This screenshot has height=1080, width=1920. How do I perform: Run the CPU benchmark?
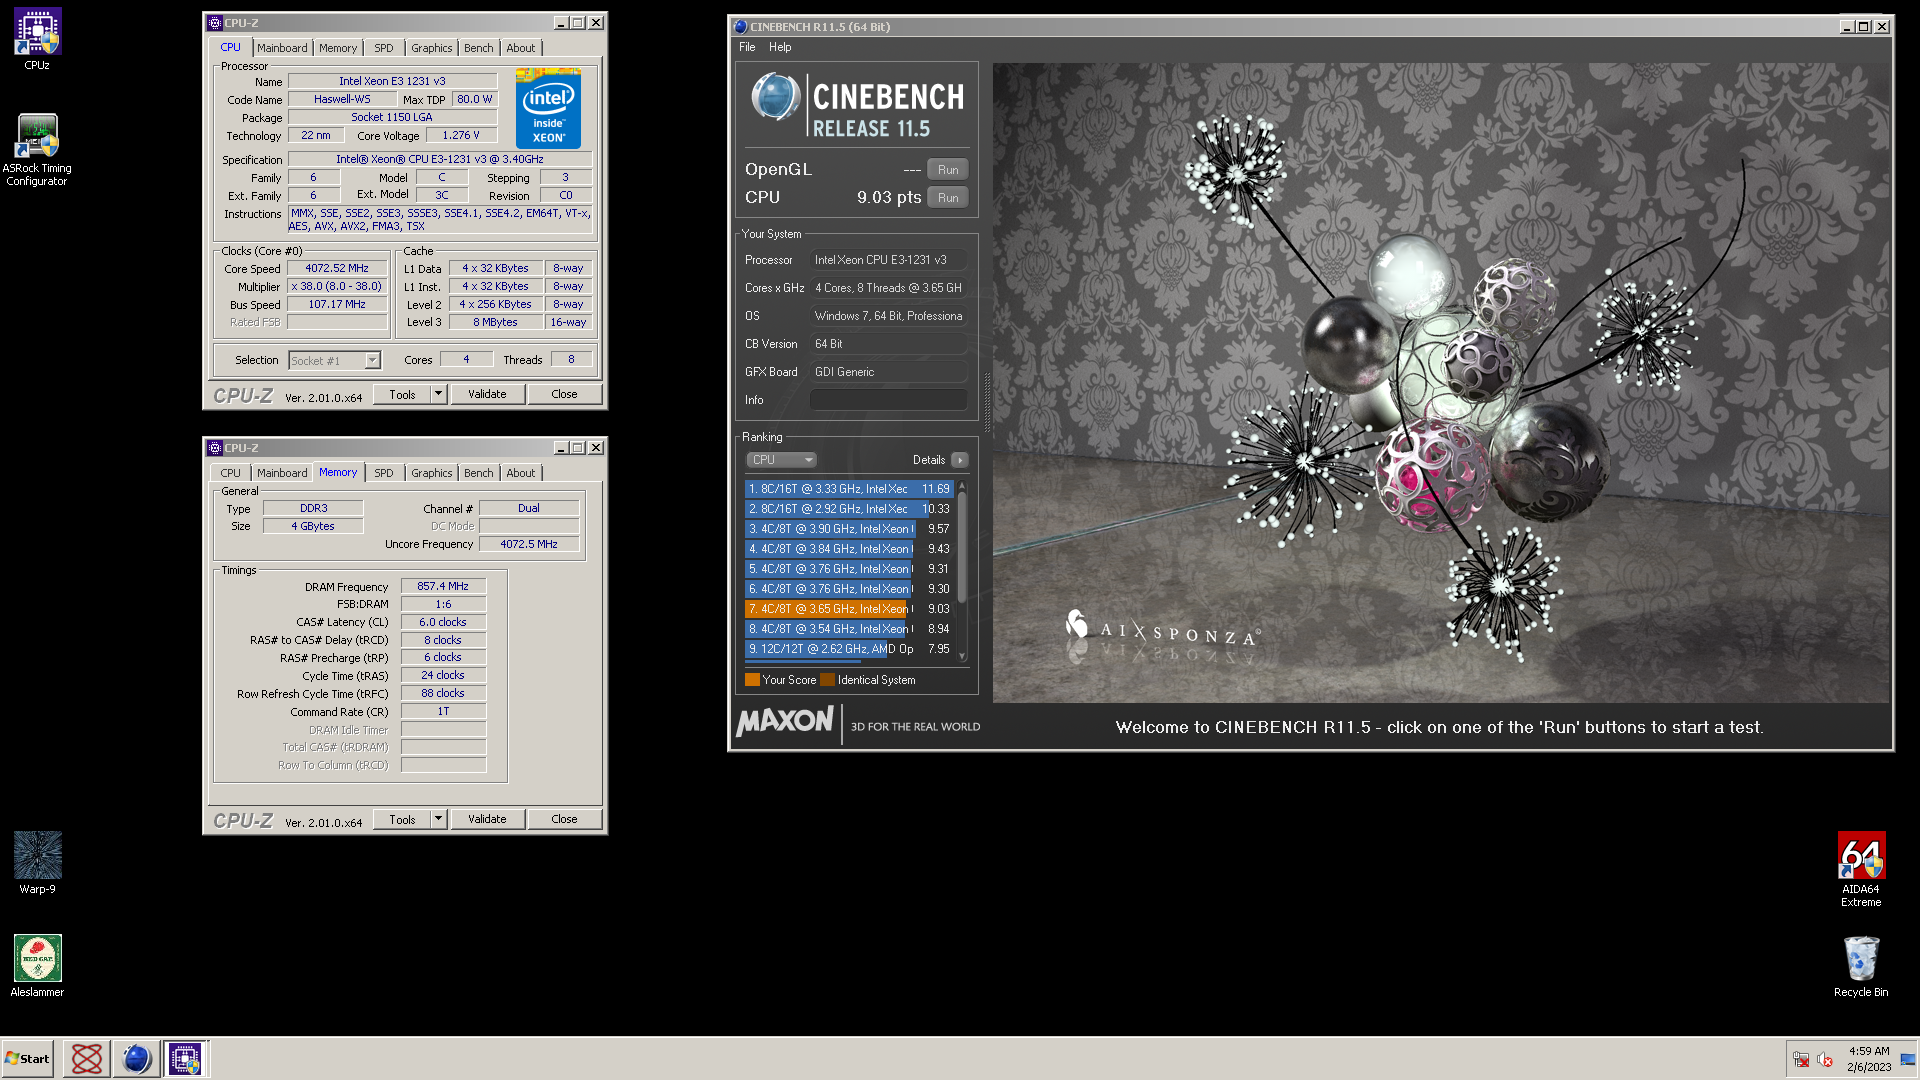pos(948,197)
